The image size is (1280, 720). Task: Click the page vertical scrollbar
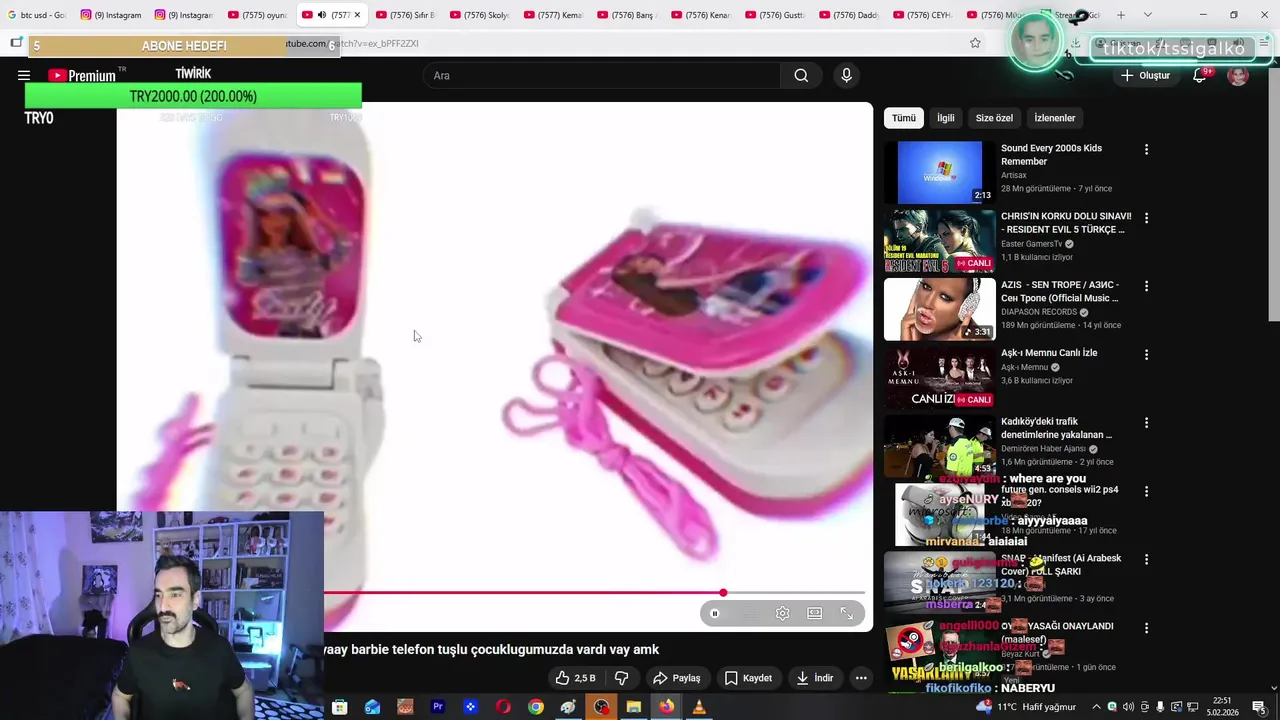(1273, 196)
